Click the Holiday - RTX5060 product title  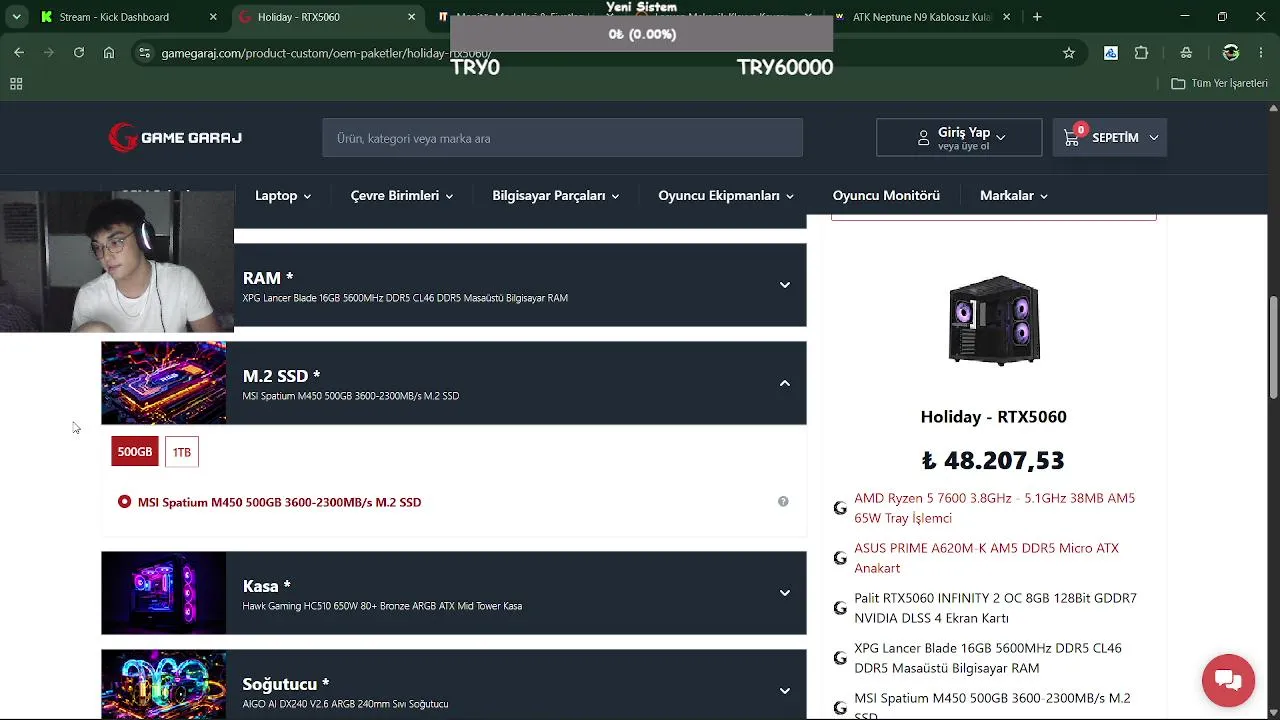tap(993, 417)
